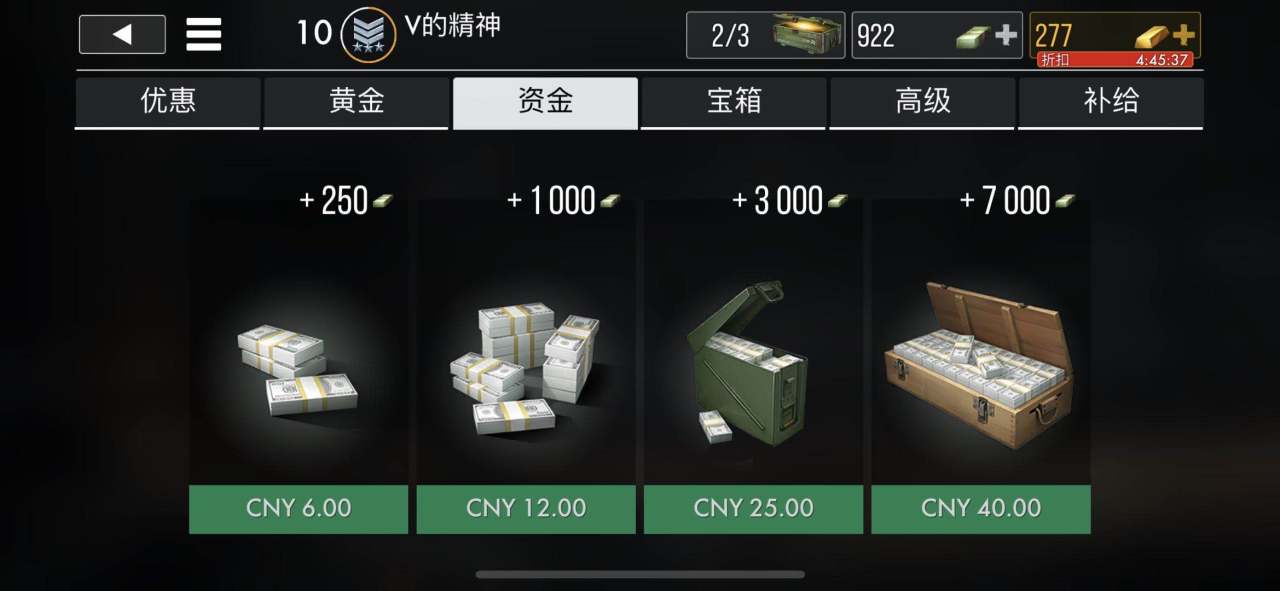This screenshot has width=1280, height=591.
Task: Tap the white plus to add cash
Action: tap(1006, 36)
